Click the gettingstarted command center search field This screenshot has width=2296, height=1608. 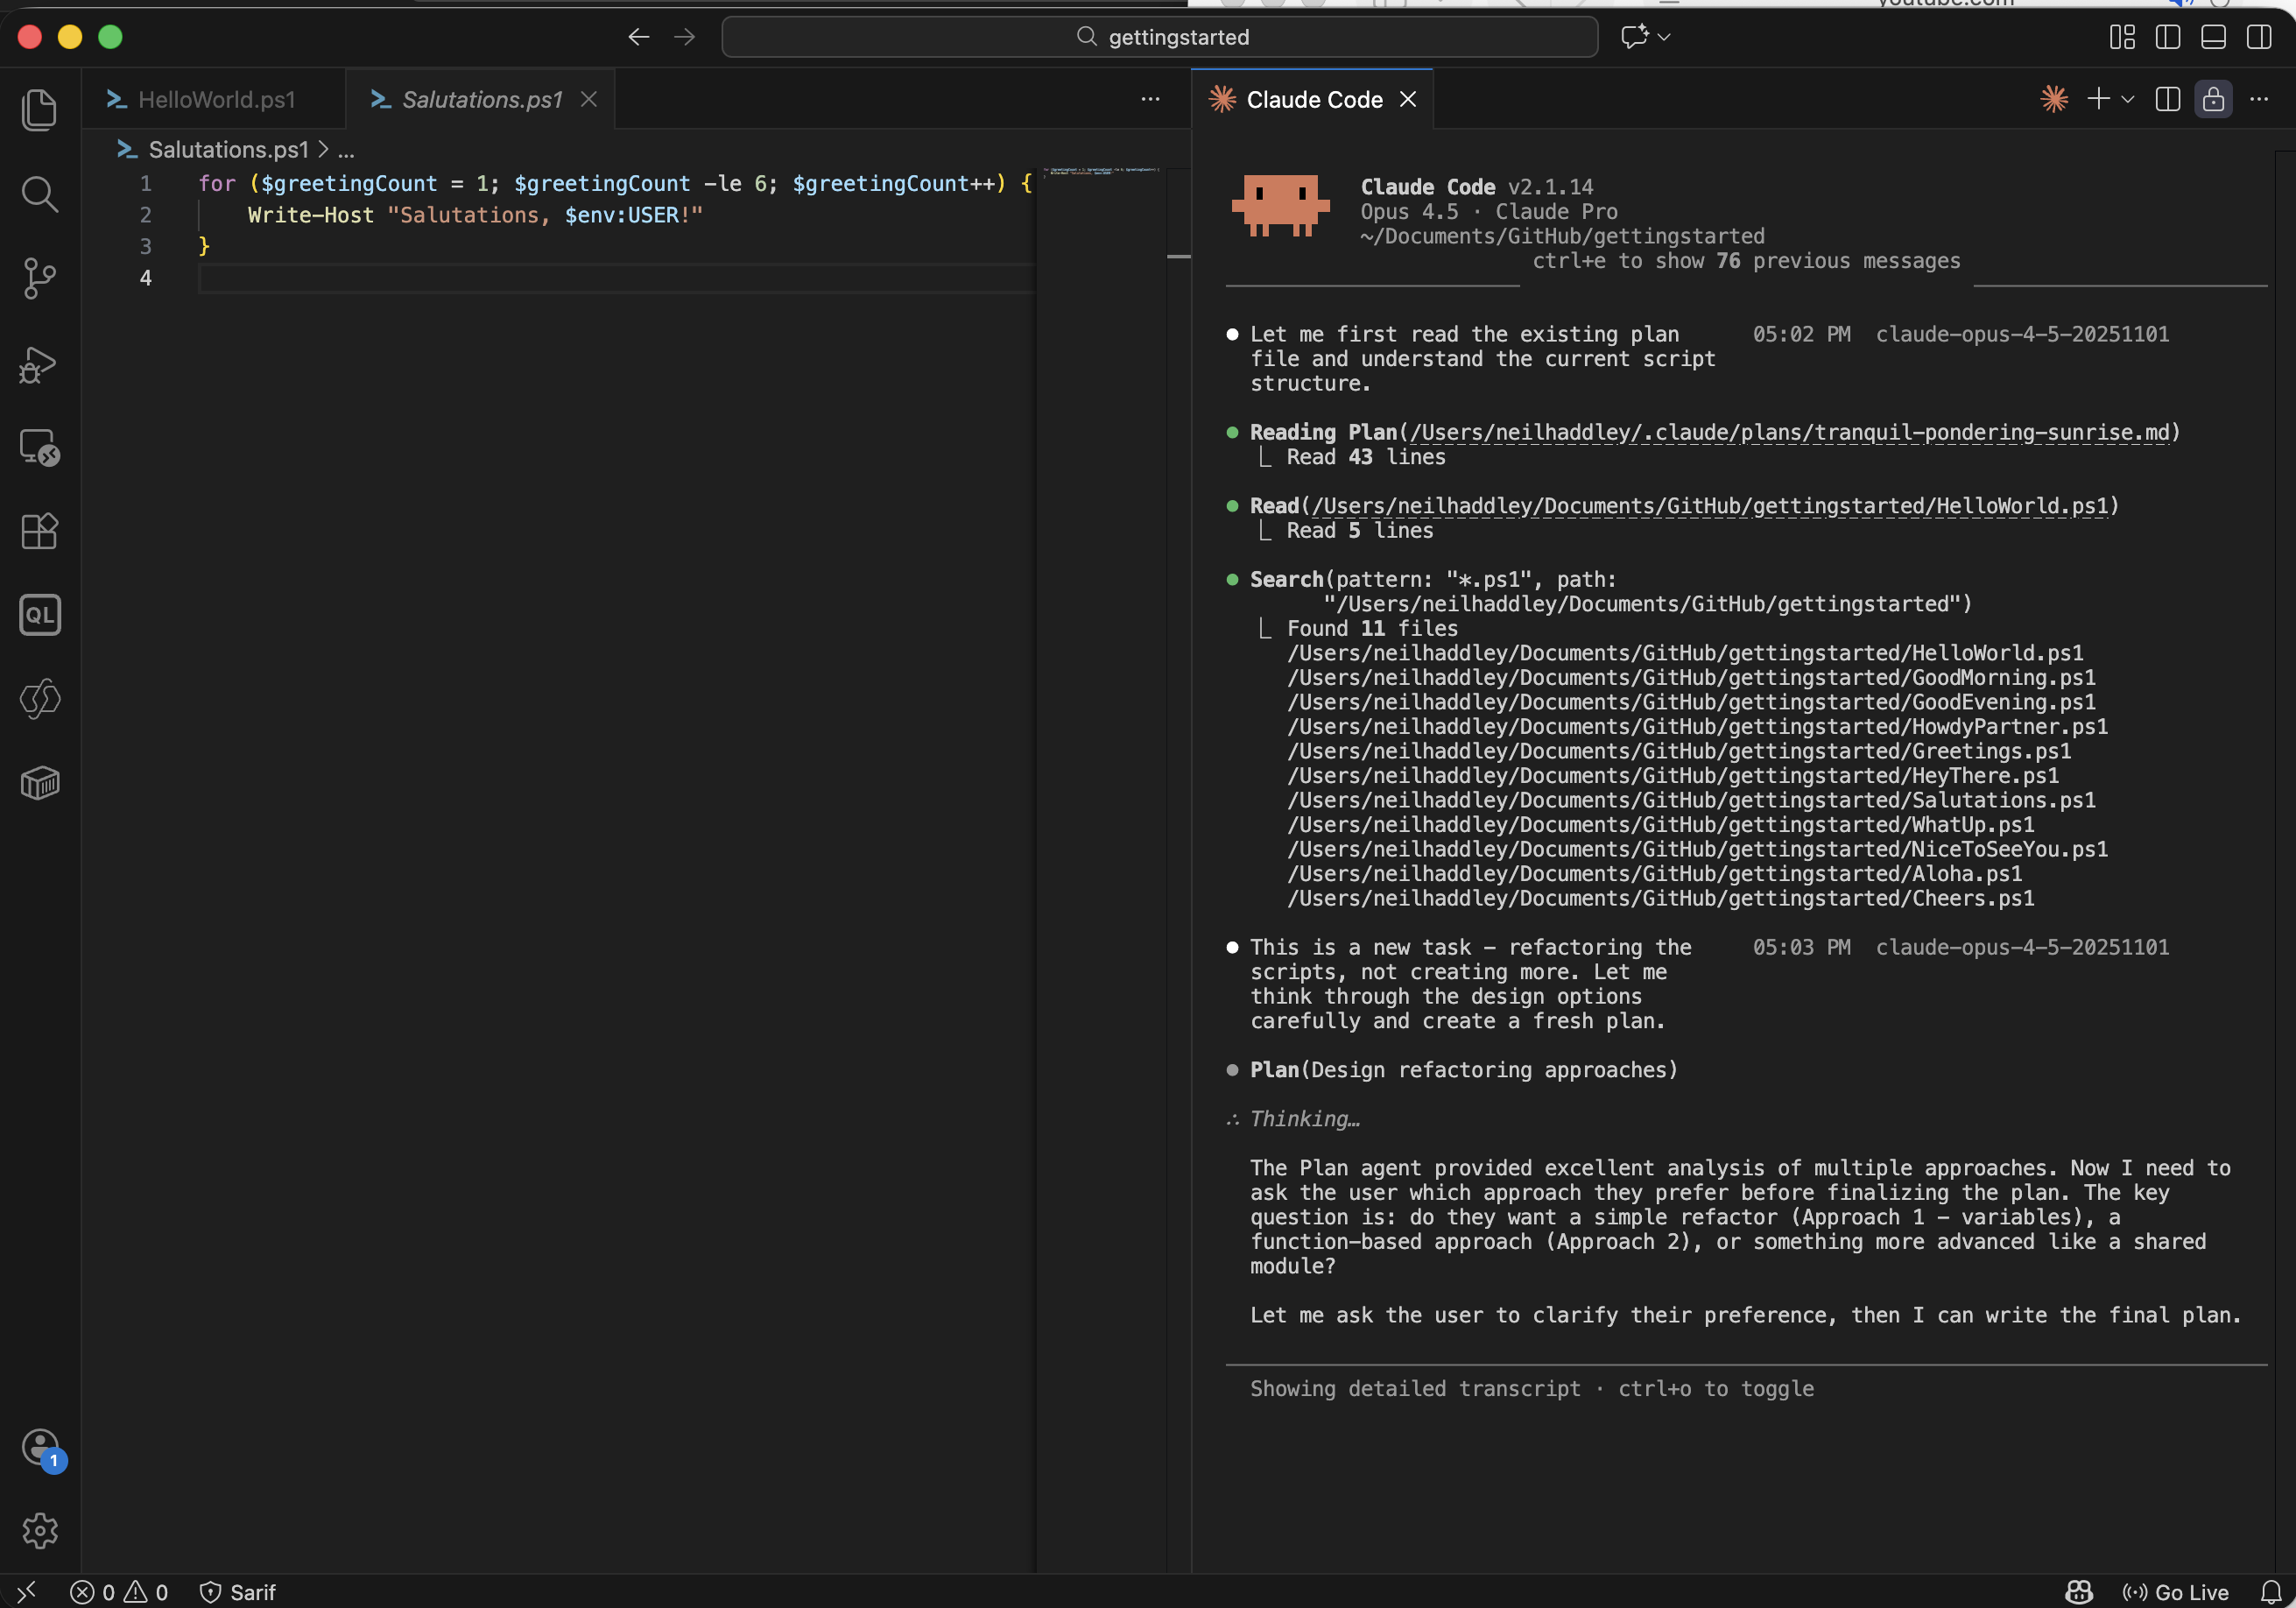pos(1159,37)
